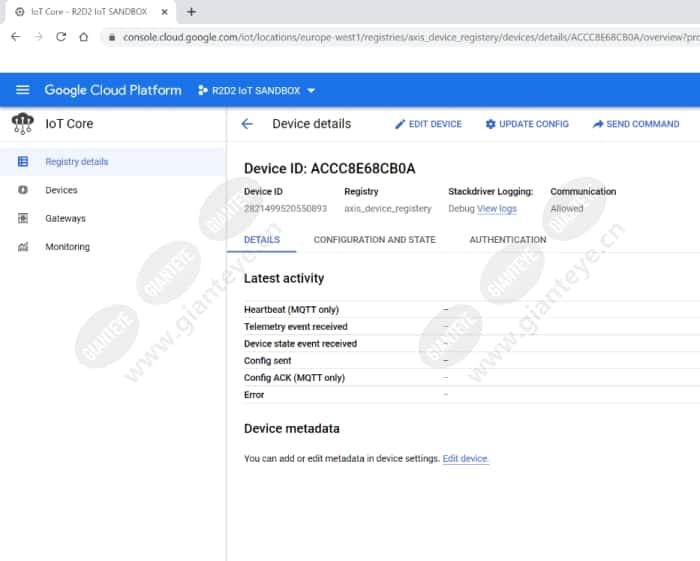
Task: Click the Telemetry event received row
Action: [x=471, y=327]
